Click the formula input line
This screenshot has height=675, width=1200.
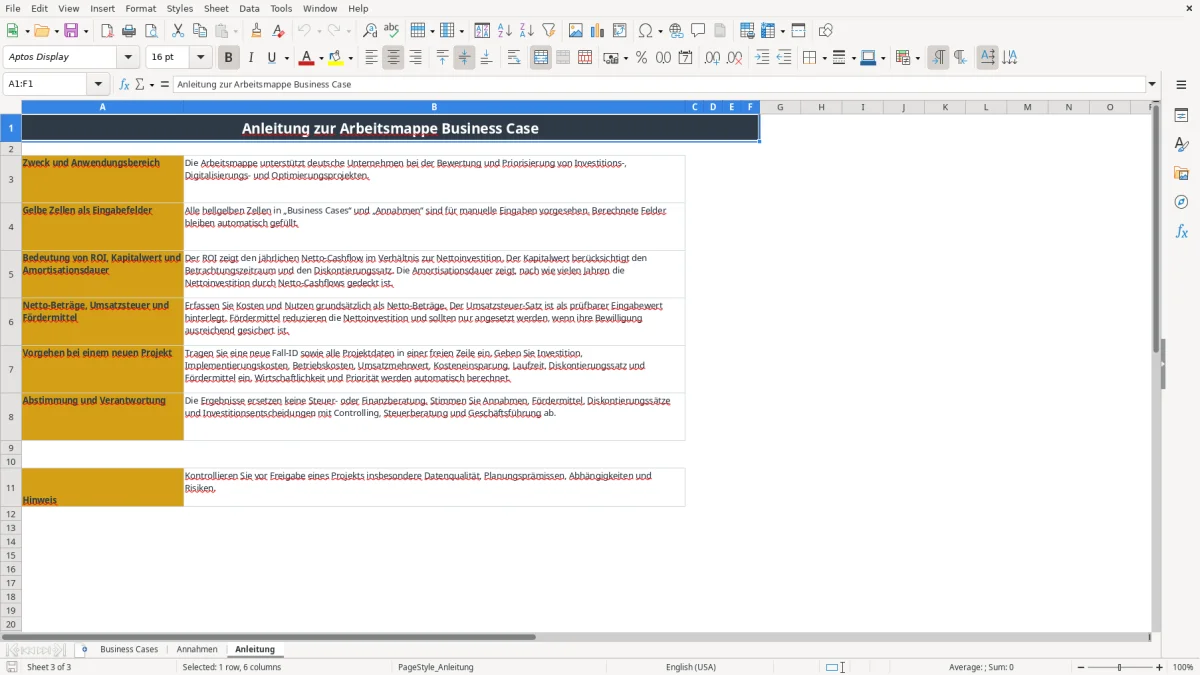659,84
